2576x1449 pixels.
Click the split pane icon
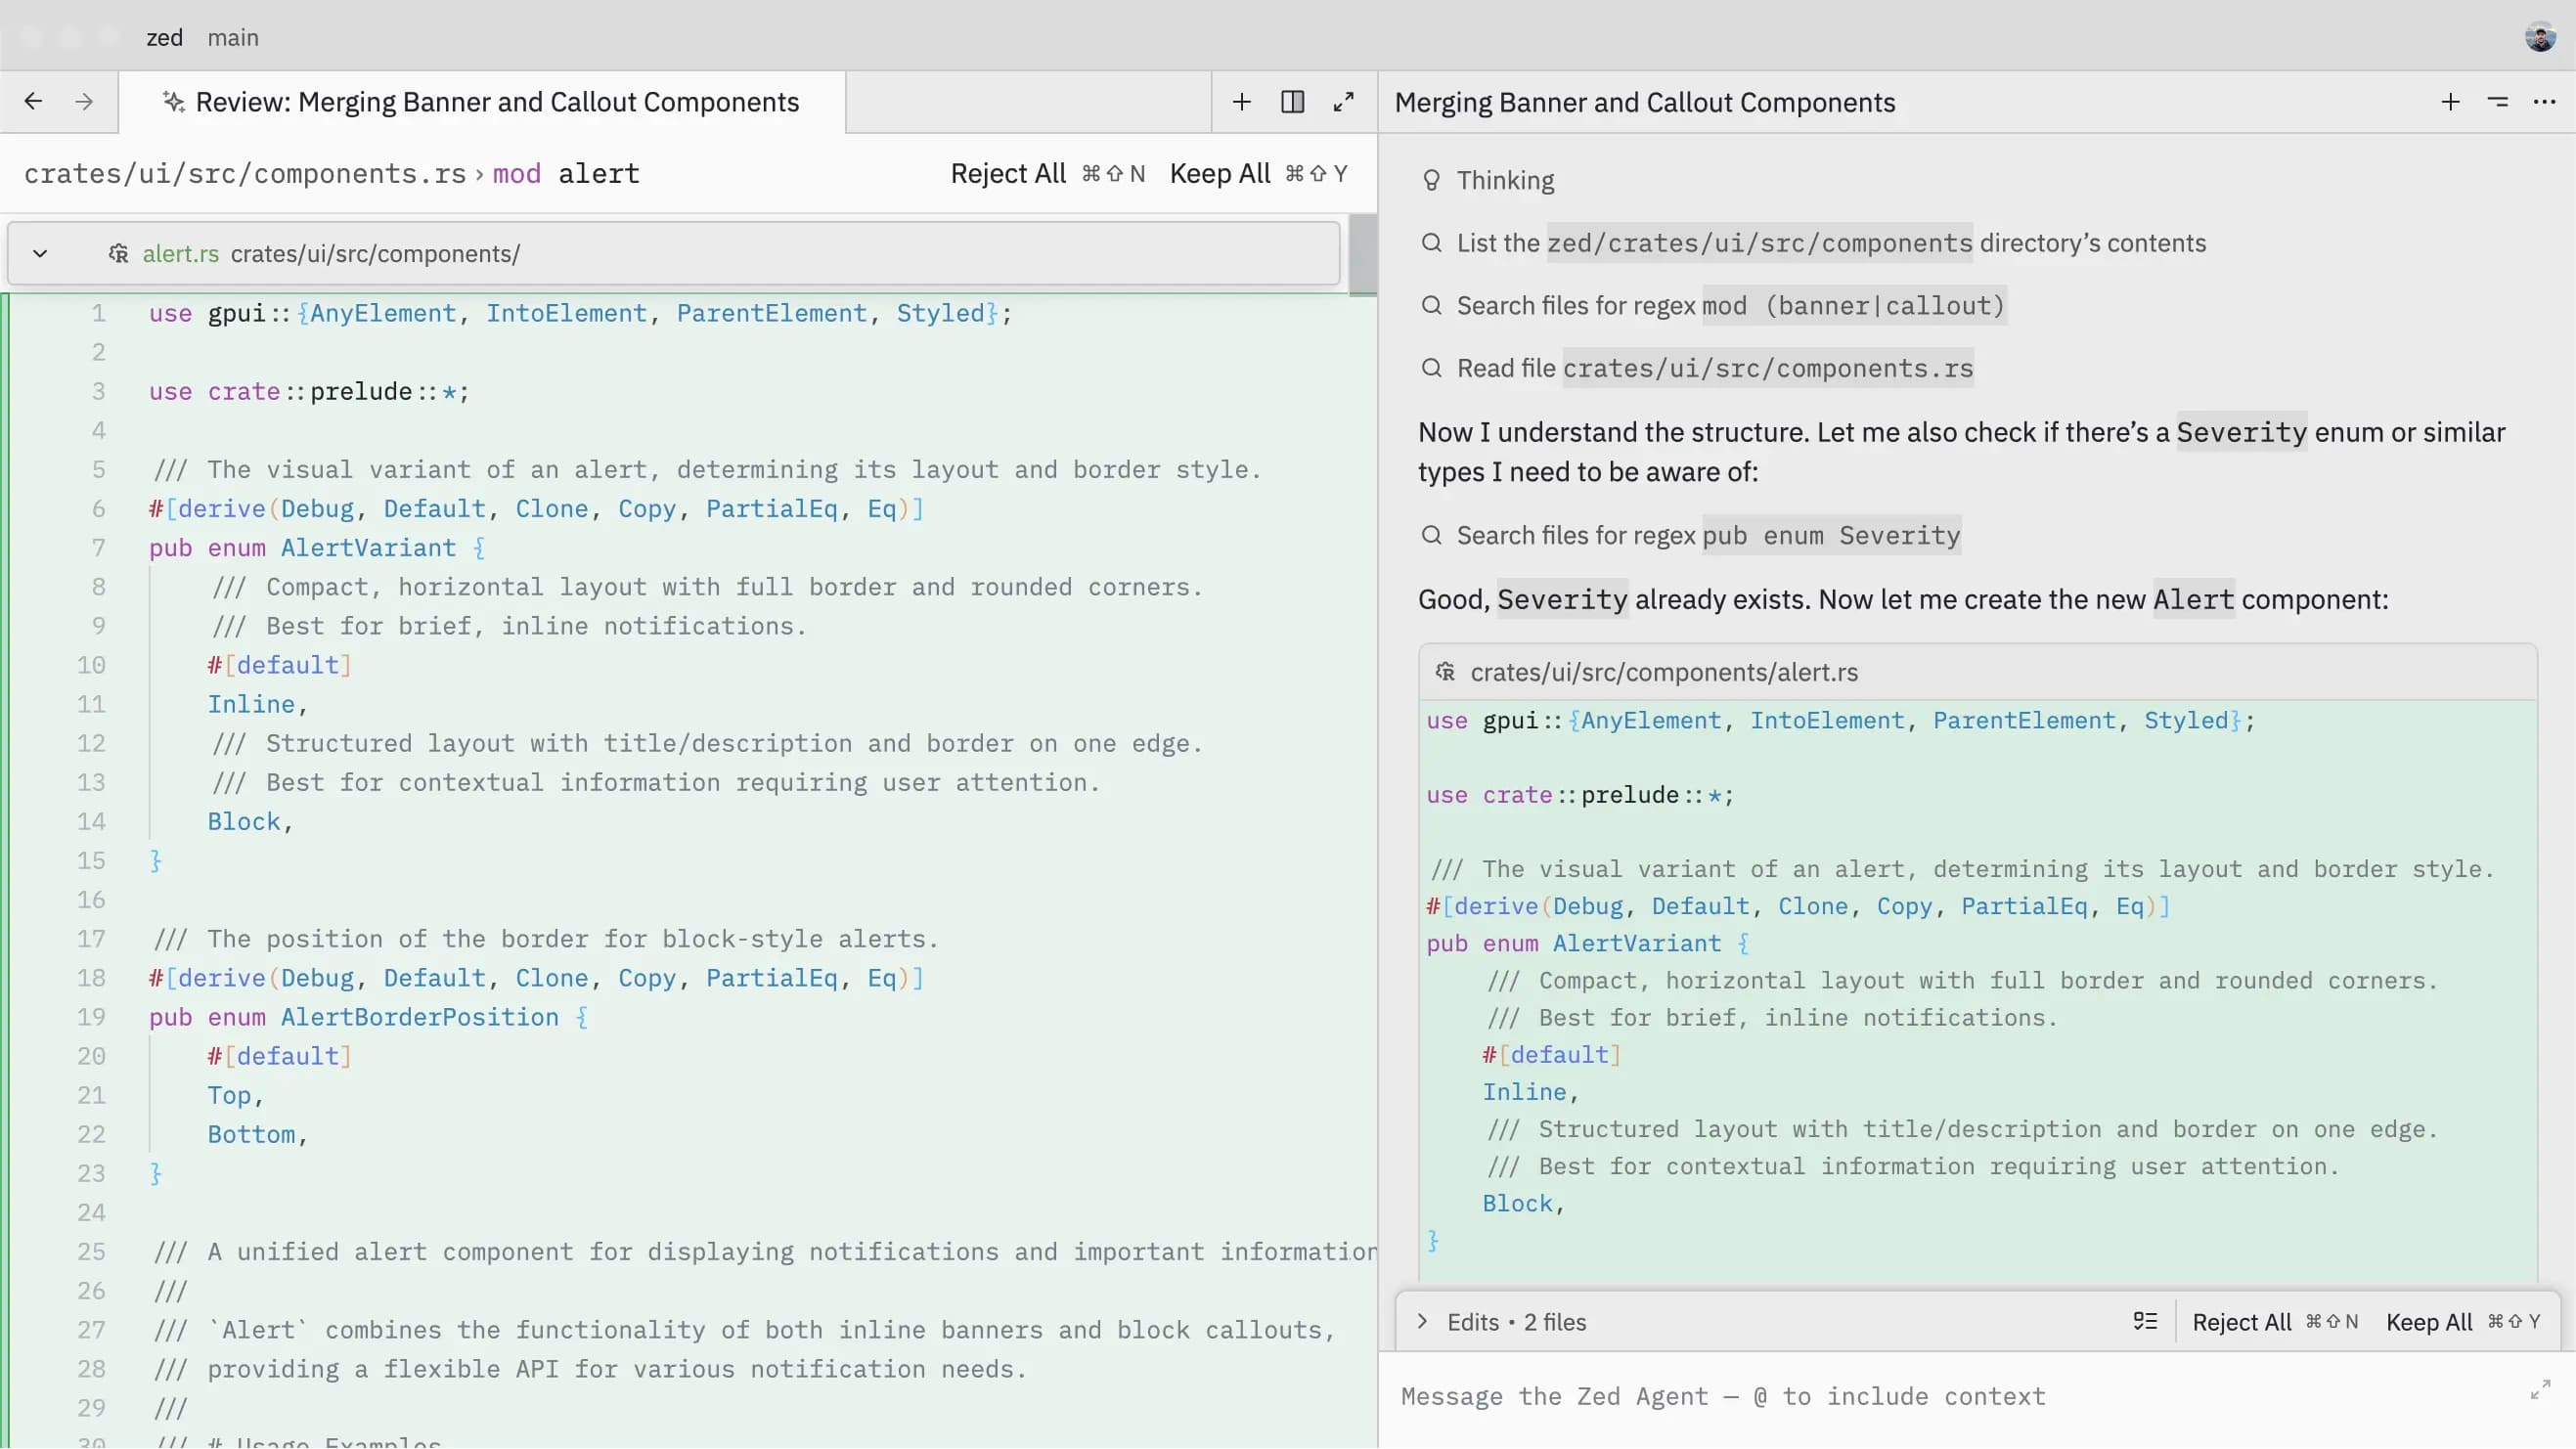coord(1292,101)
